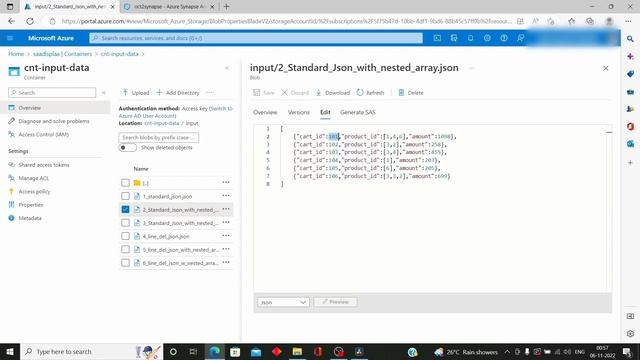Image resolution: width=640 pixels, height=360 pixels.
Task: Open the Windows Start menu
Action: tap(10, 351)
